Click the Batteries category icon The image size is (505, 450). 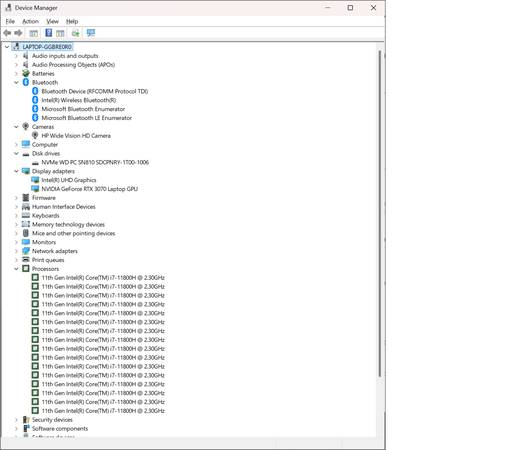coord(26,73)
